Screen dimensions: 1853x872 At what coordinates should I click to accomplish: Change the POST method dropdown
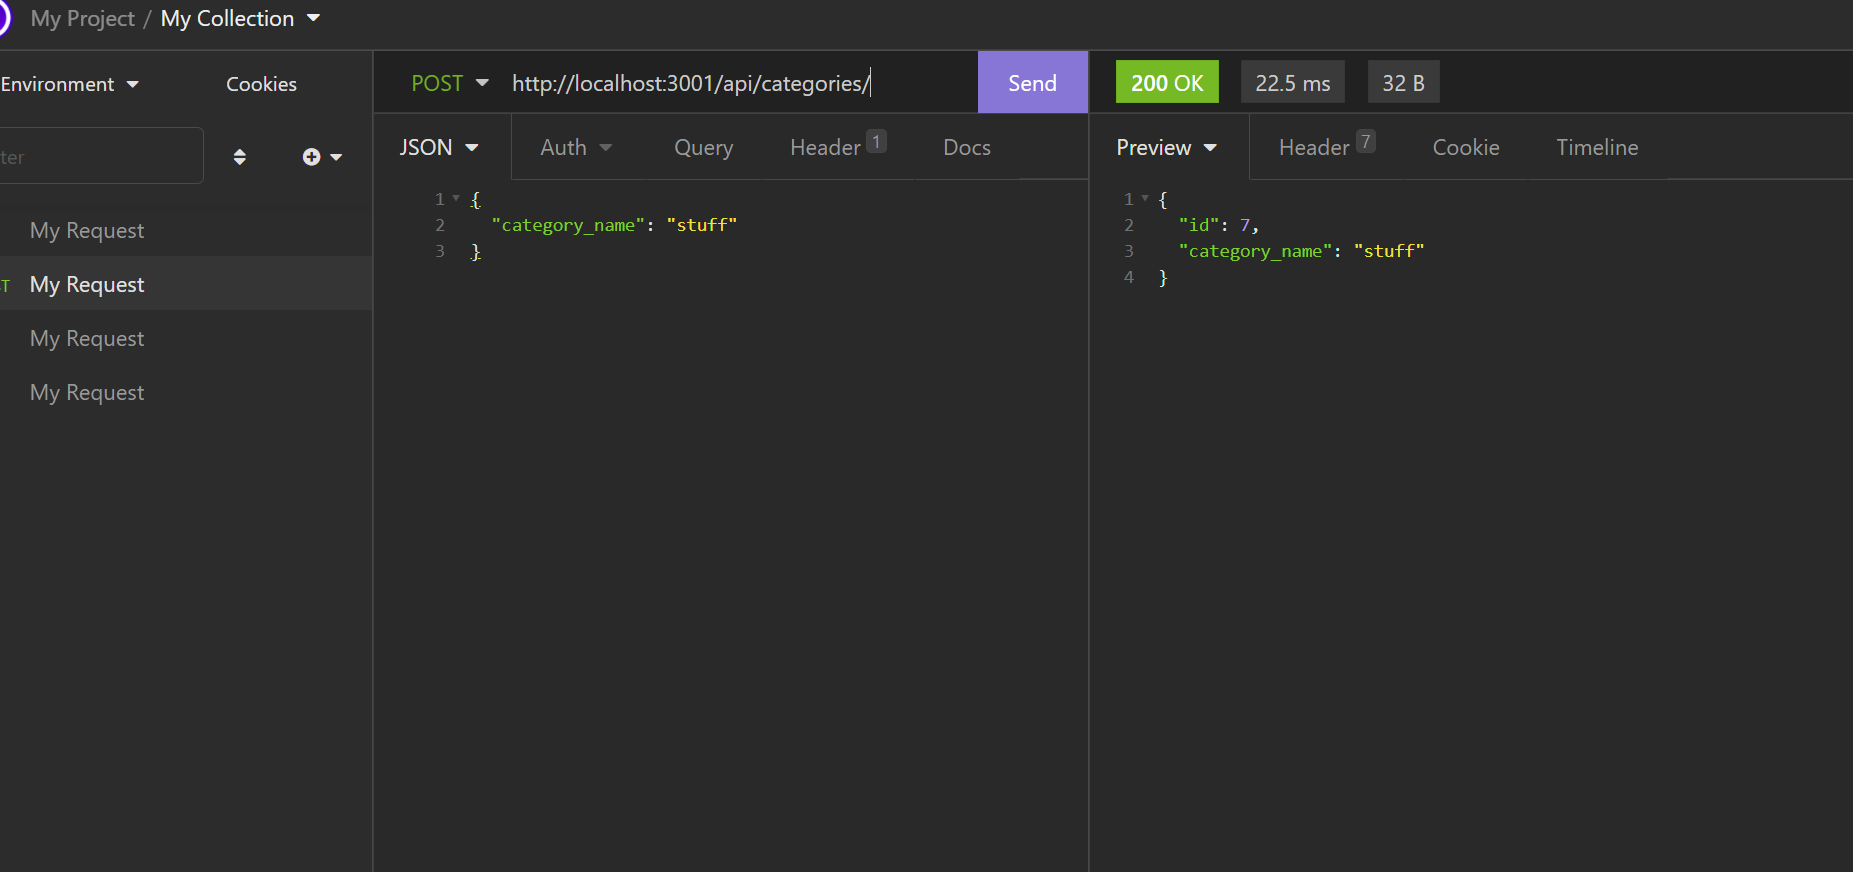(450, 83)
